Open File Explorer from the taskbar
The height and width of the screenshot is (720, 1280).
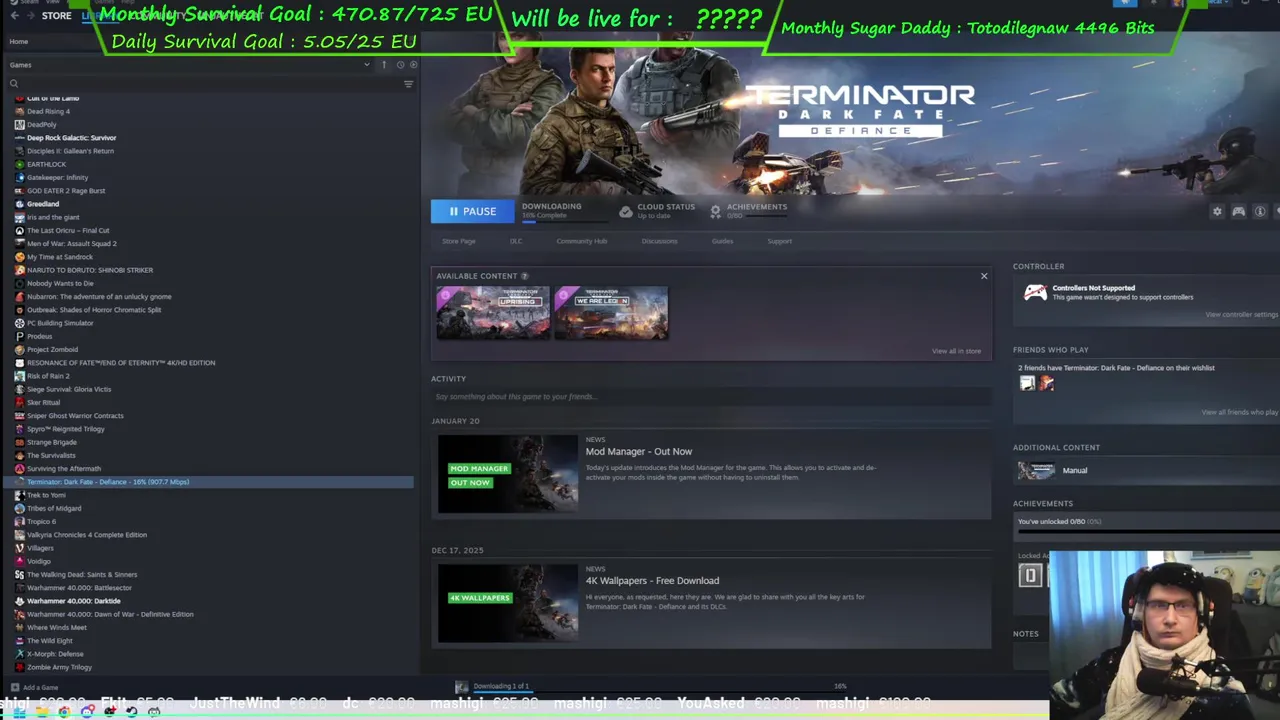(42, 711)
